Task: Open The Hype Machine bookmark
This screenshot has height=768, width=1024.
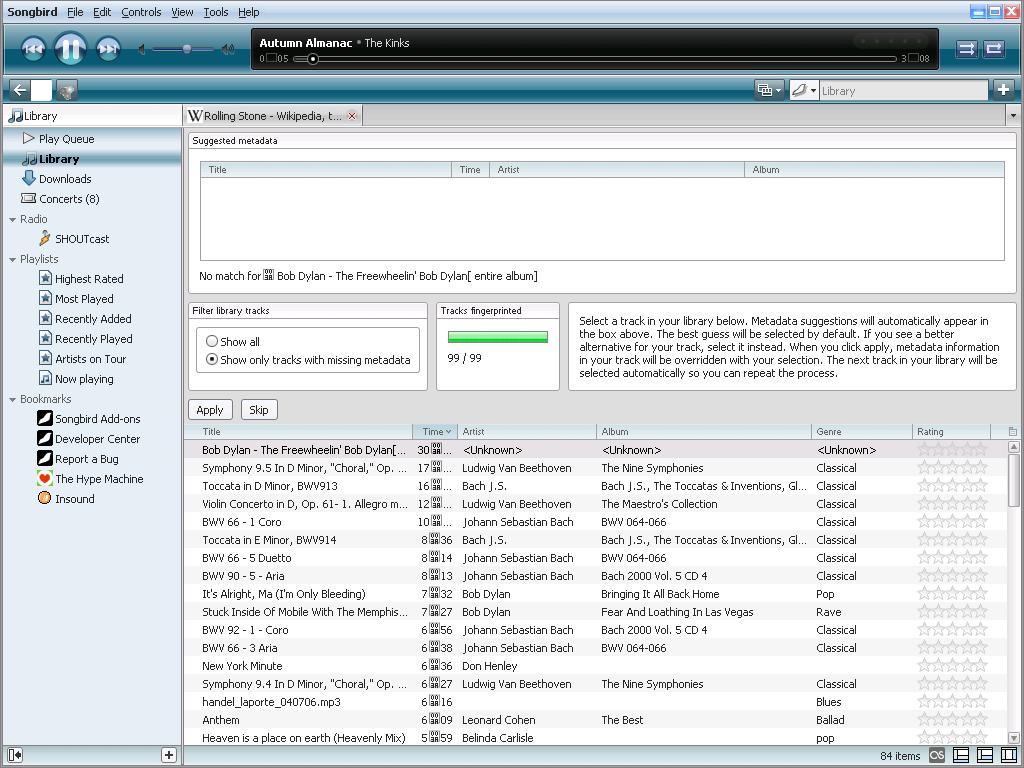Action: (x=99, y=479)
